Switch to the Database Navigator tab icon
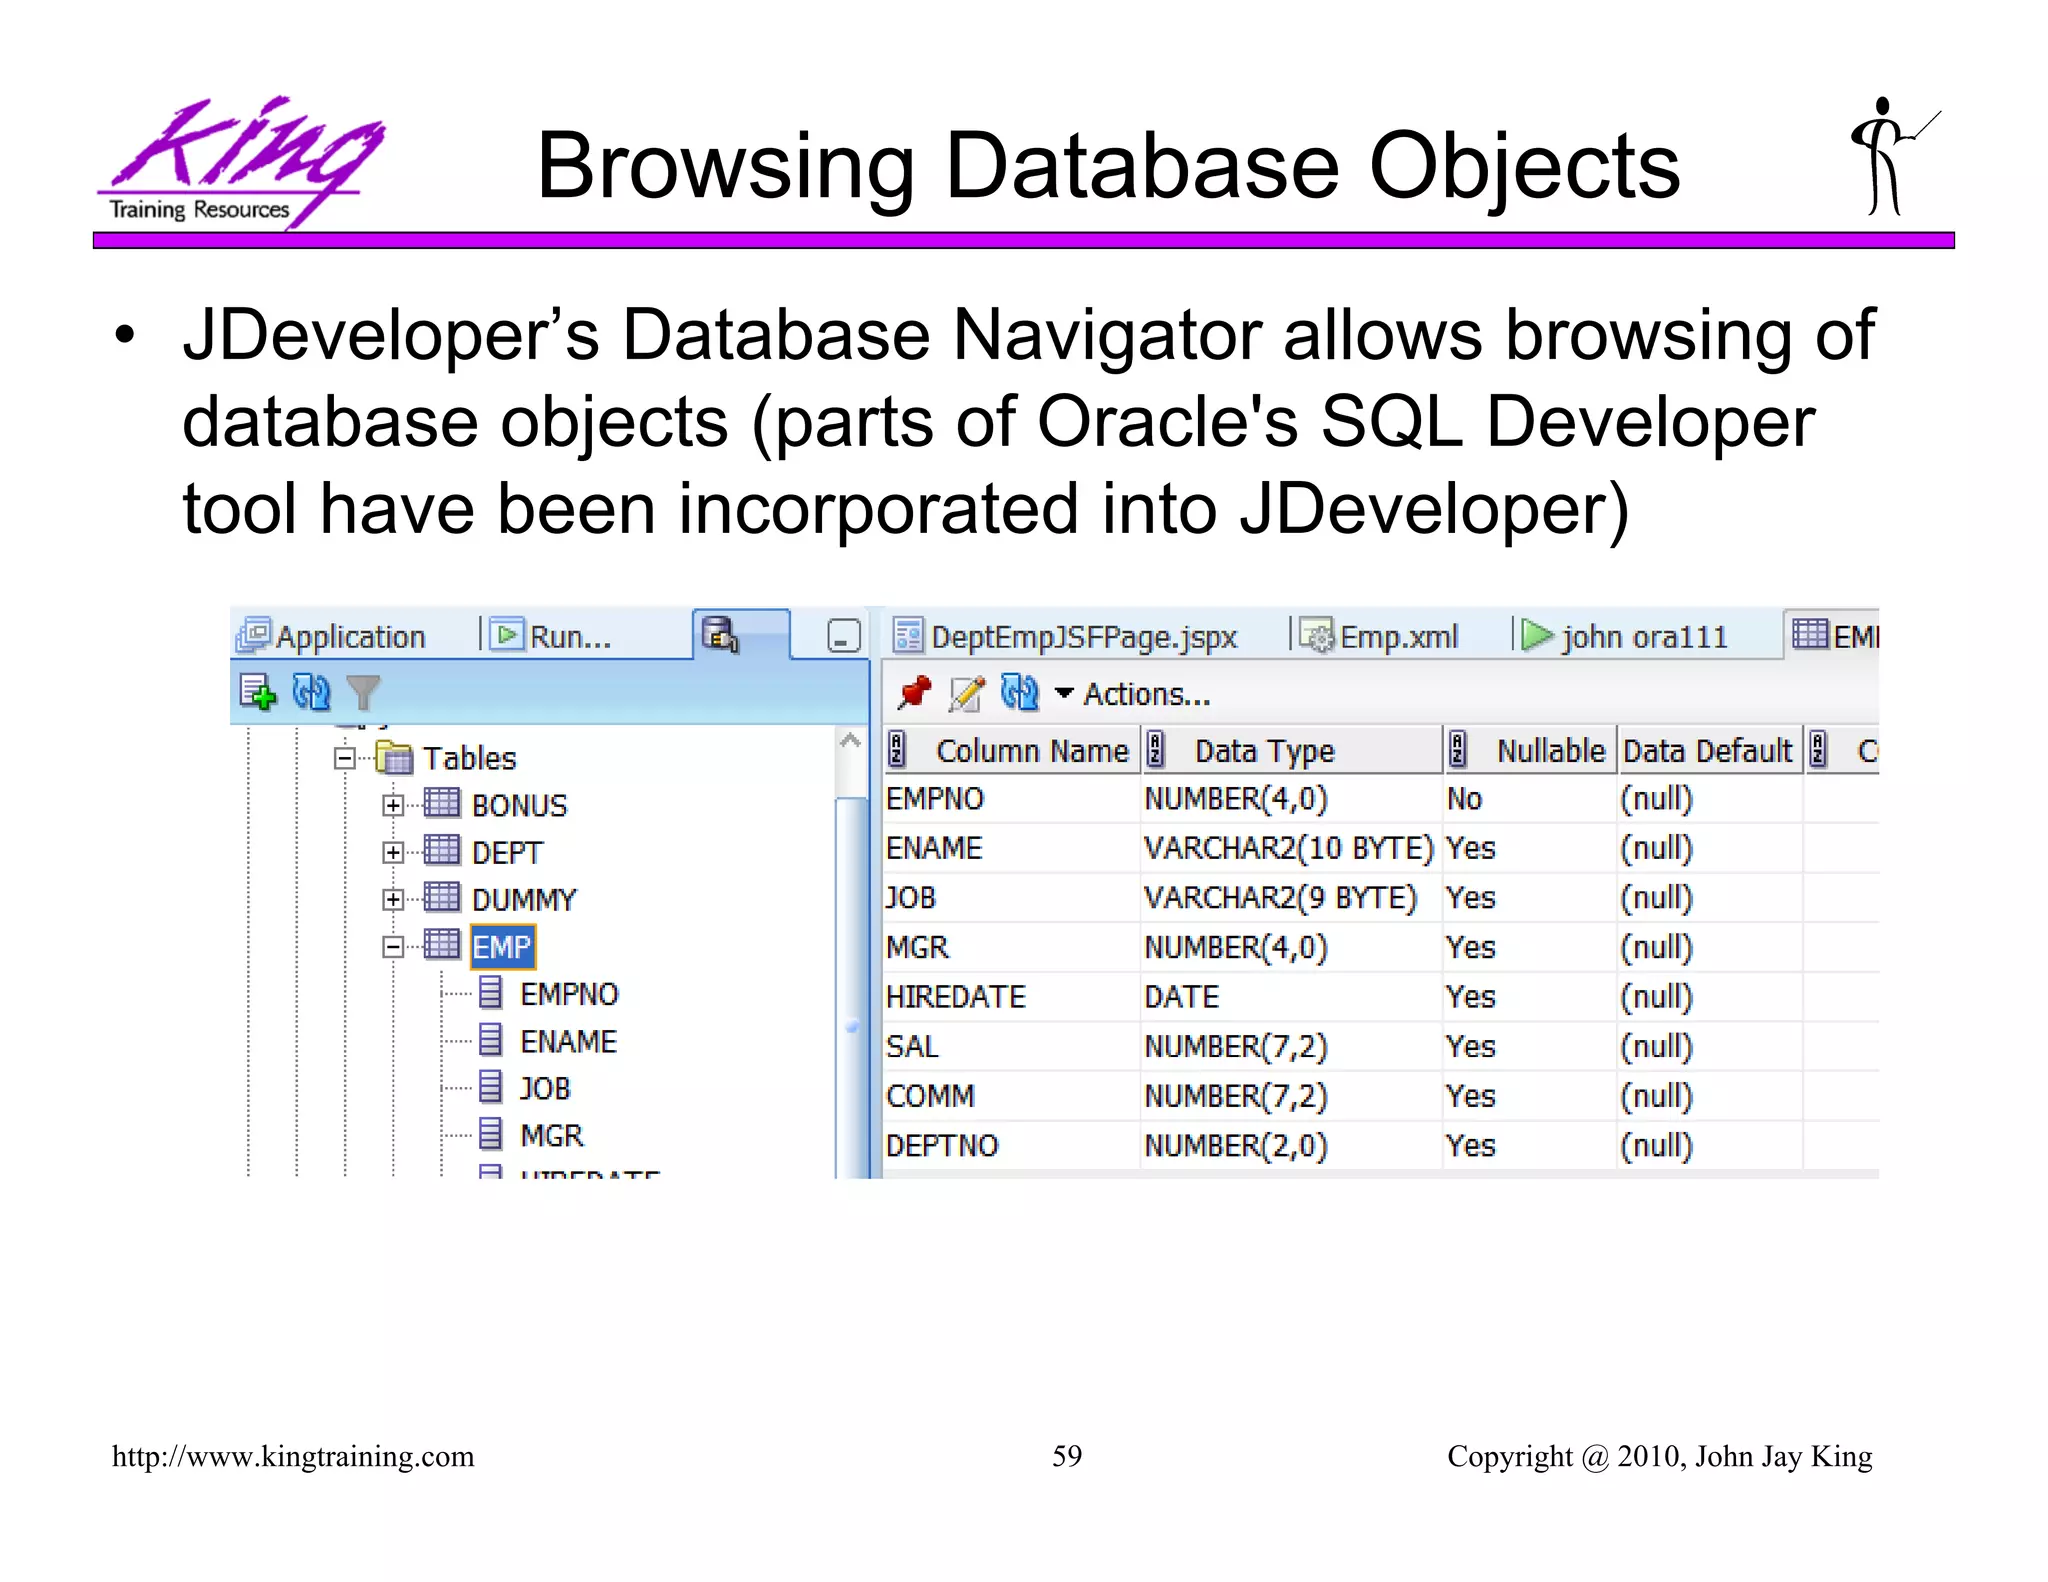The image size is (2048, 1582). click(x=721, y=635)
